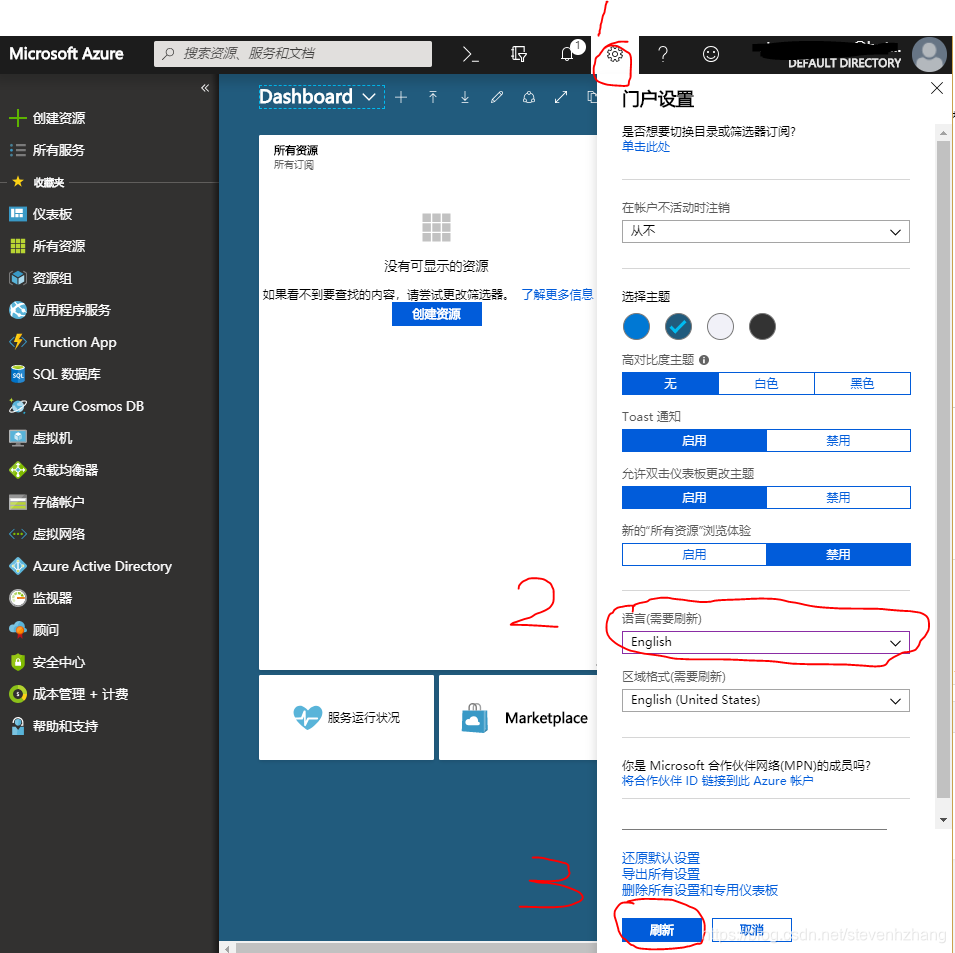Open the 服务运行状况 tile
The height and width of the screenshot is (953, 955).
pyautogui.click(x=347, y=717)
